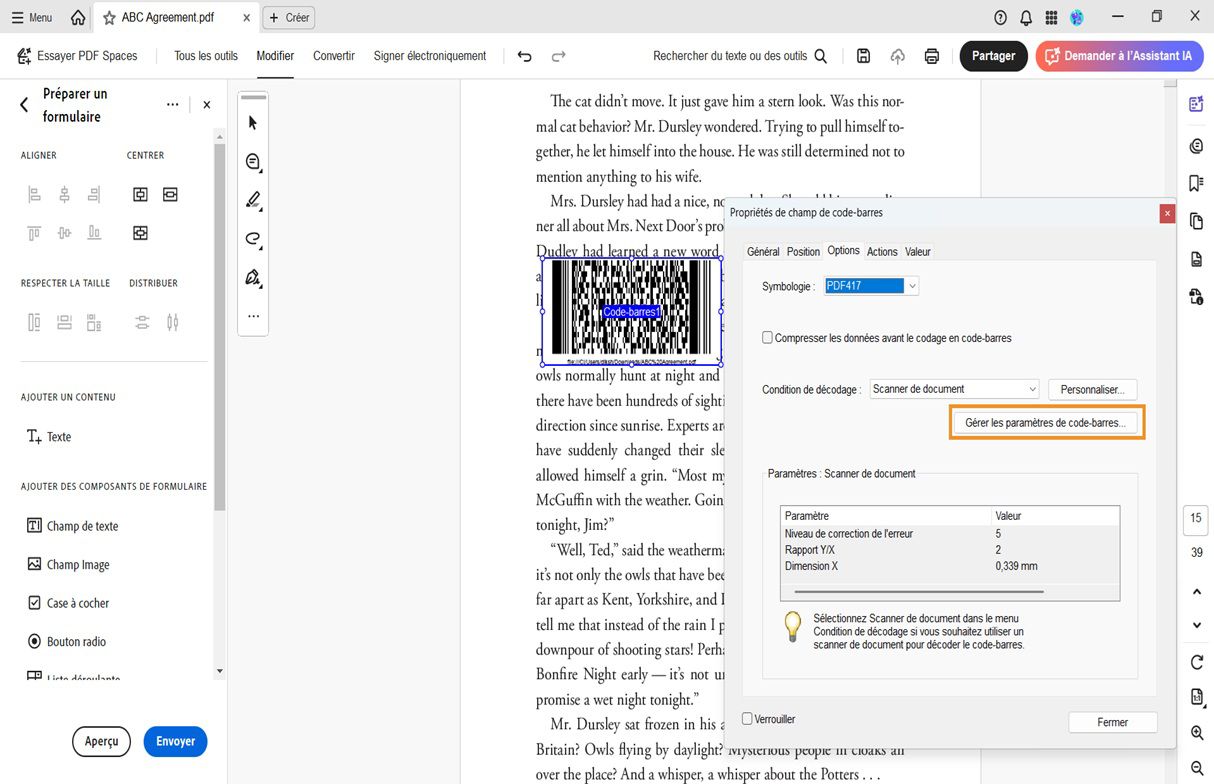1214x784 pixels.
Task: Open the notifications bell
Action: click(x=1026, y=18)
